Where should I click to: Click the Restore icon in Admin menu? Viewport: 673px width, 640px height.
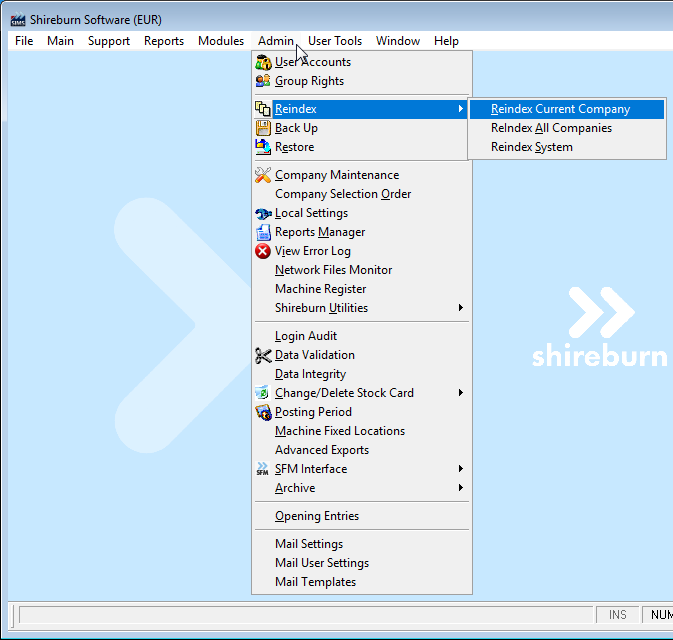263,147
